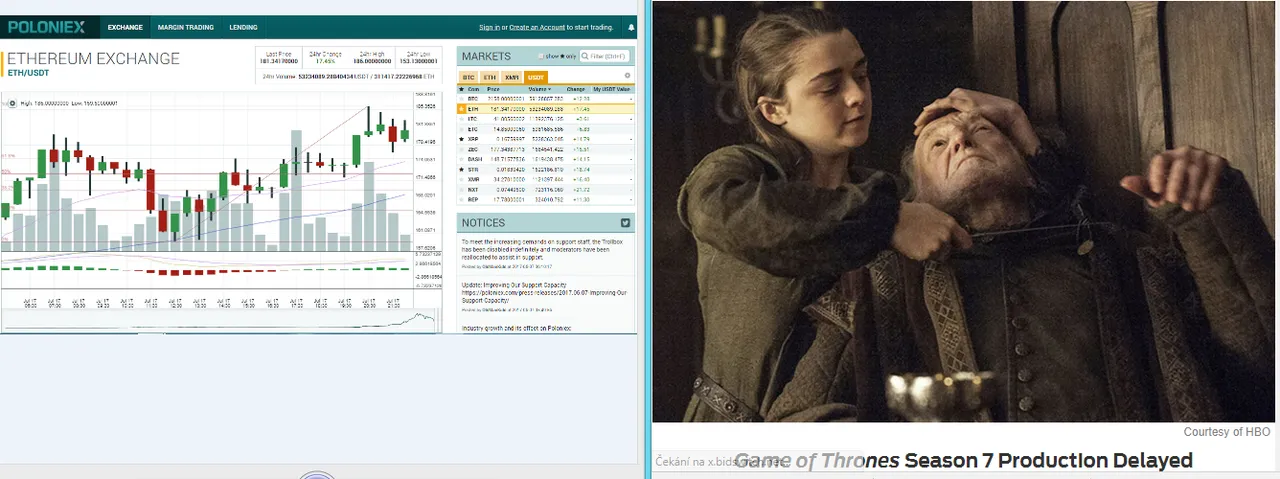Click the Arya Stark article photo
This screenshot has height=479, width=1280.
tap(964, 212)
